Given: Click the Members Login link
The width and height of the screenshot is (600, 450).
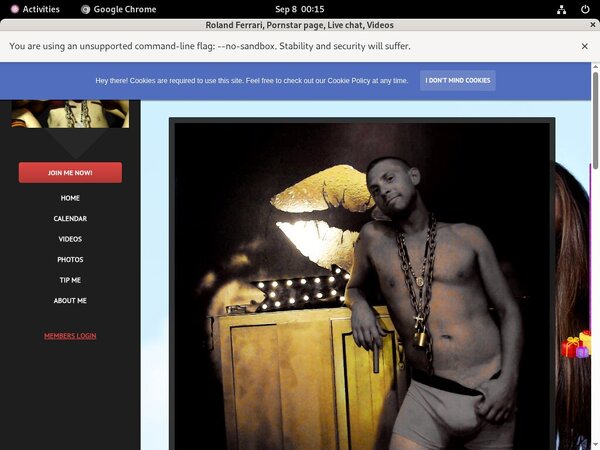Looking at the screenshot, I should tap(70, 336).
